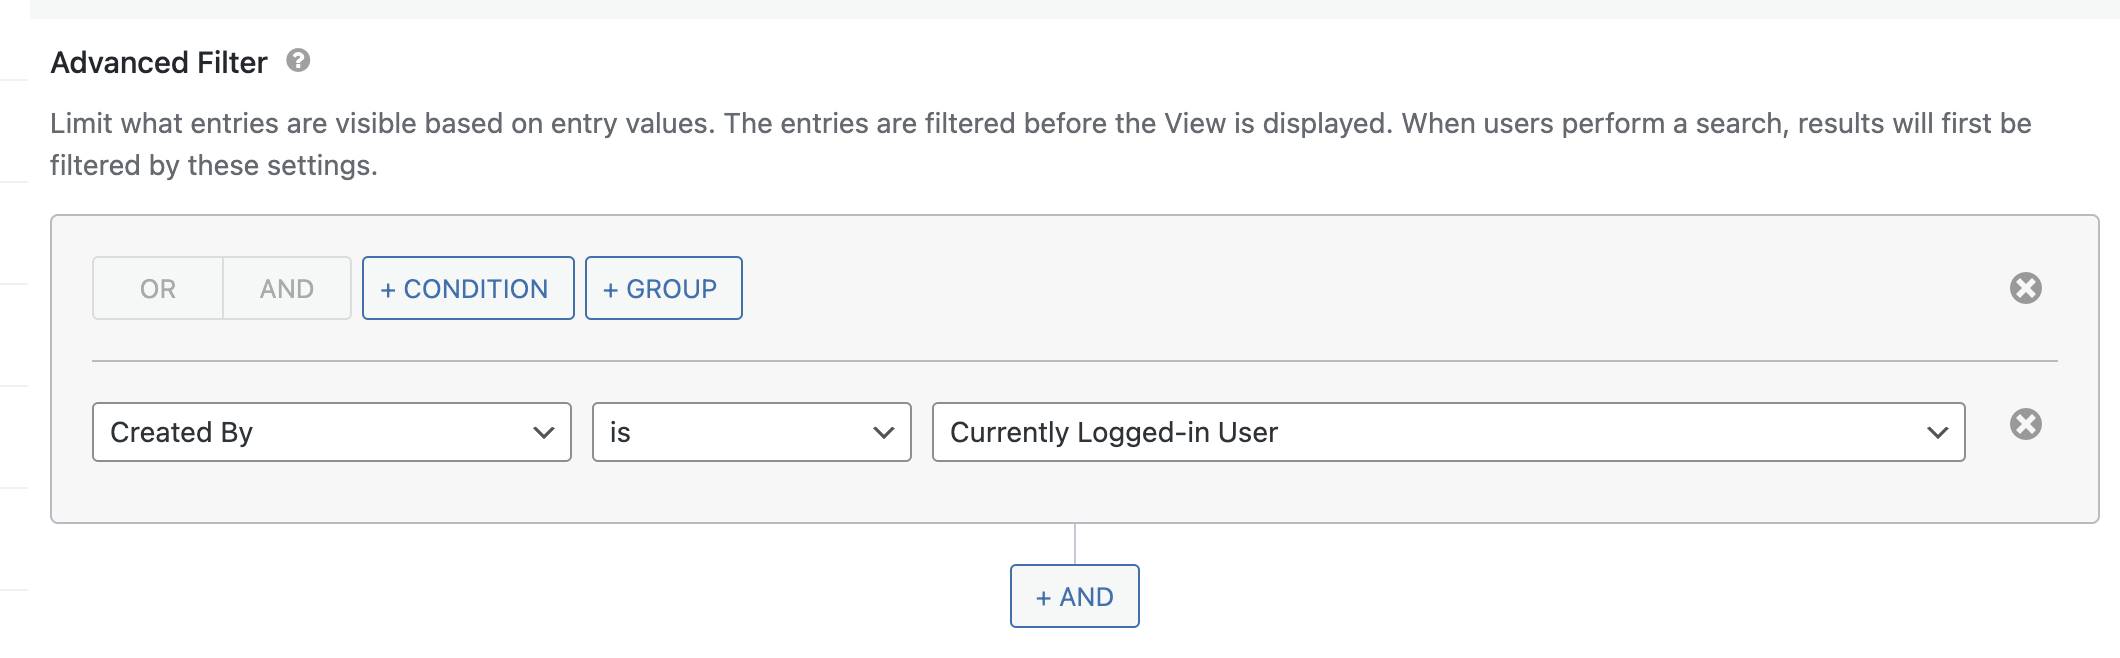Screen dimensions: 2120x658
Task: Toggle the OR logic option
Action: [158, 288]
